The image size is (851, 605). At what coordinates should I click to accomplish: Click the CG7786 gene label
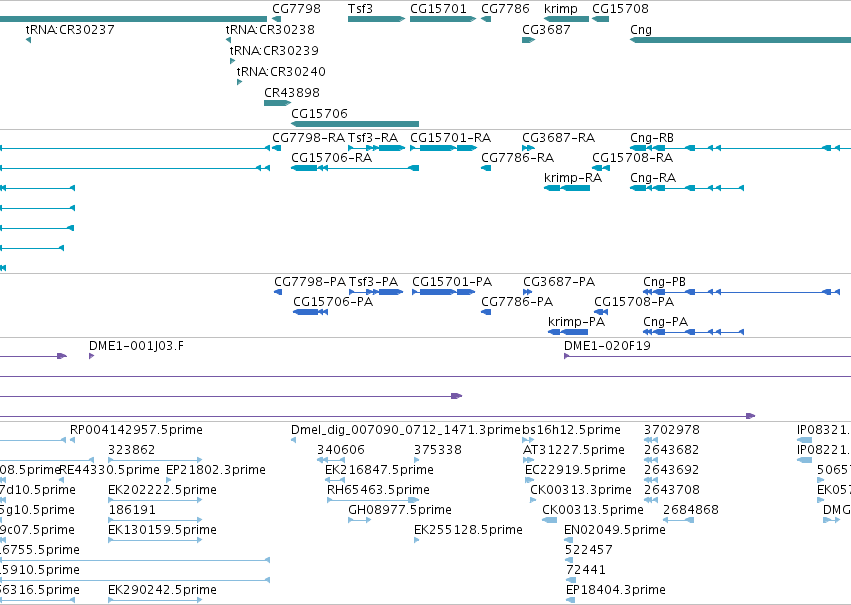505,9
